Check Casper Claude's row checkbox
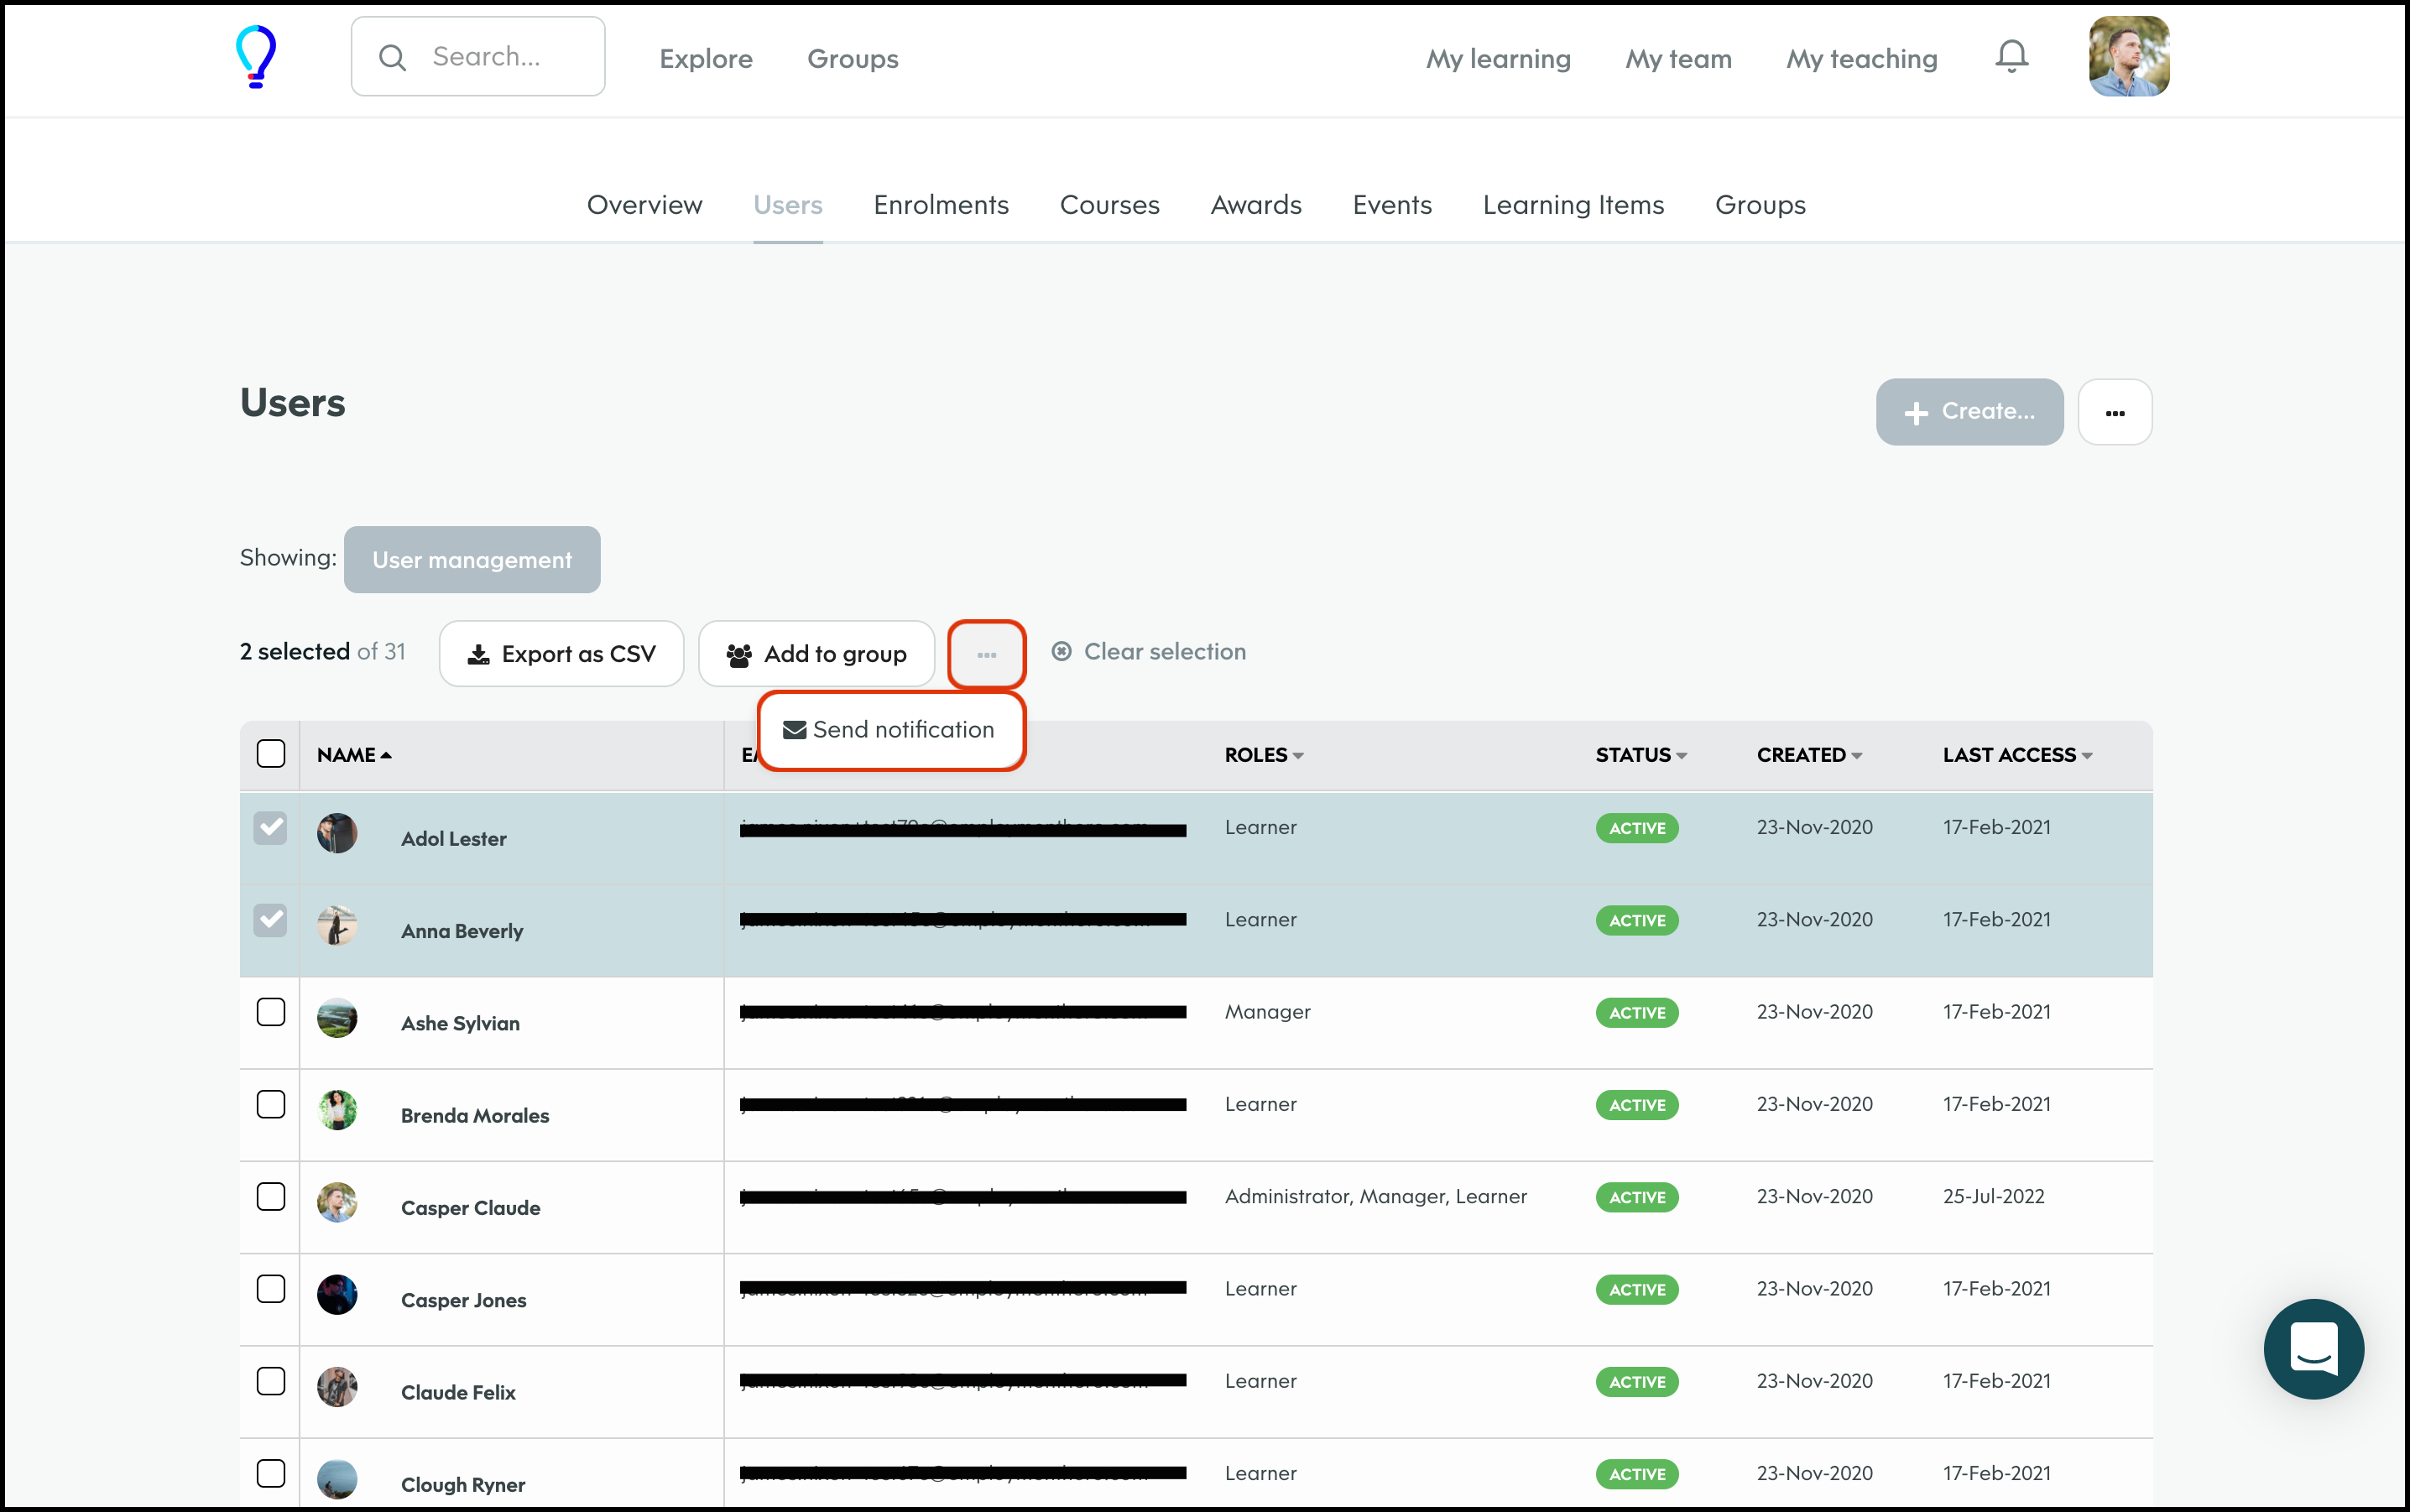The width and height of the screenshot is (2410, 1512). click(x=271, y=1196)
